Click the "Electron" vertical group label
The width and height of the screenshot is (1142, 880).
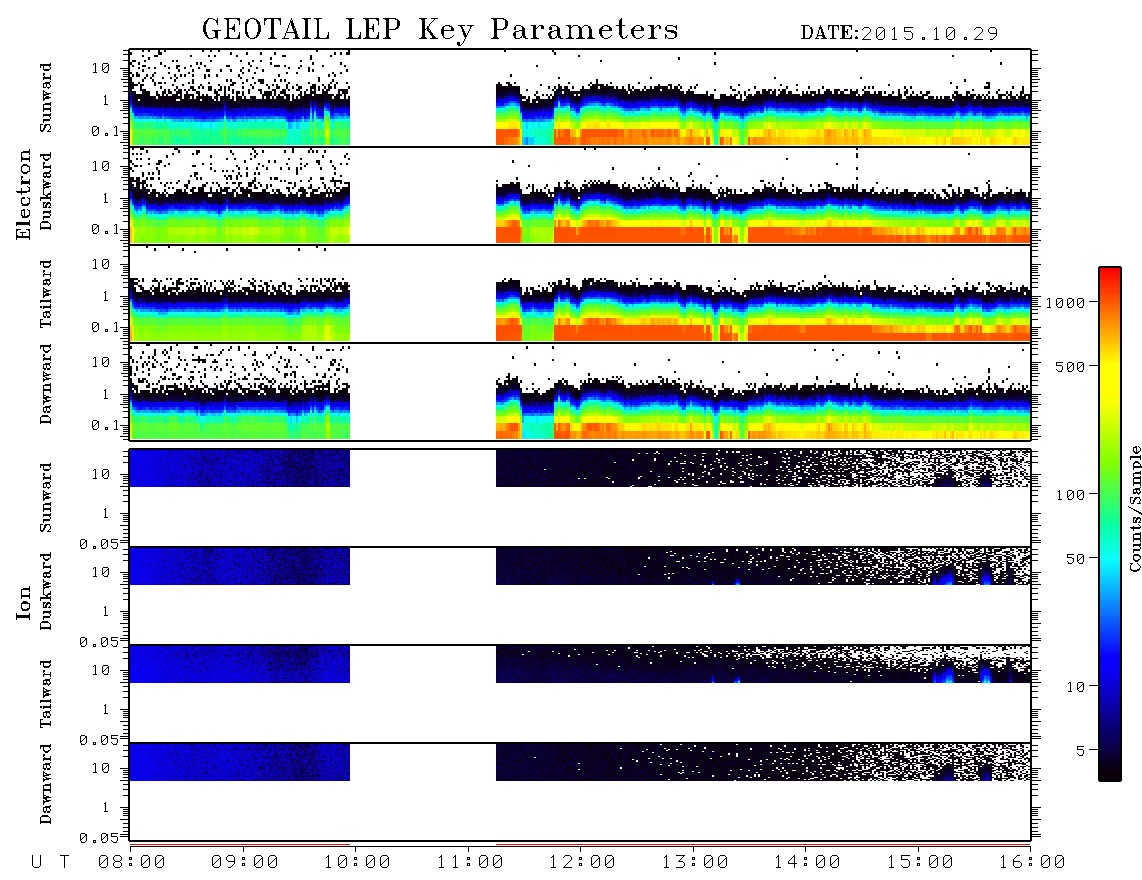point(24,194)
